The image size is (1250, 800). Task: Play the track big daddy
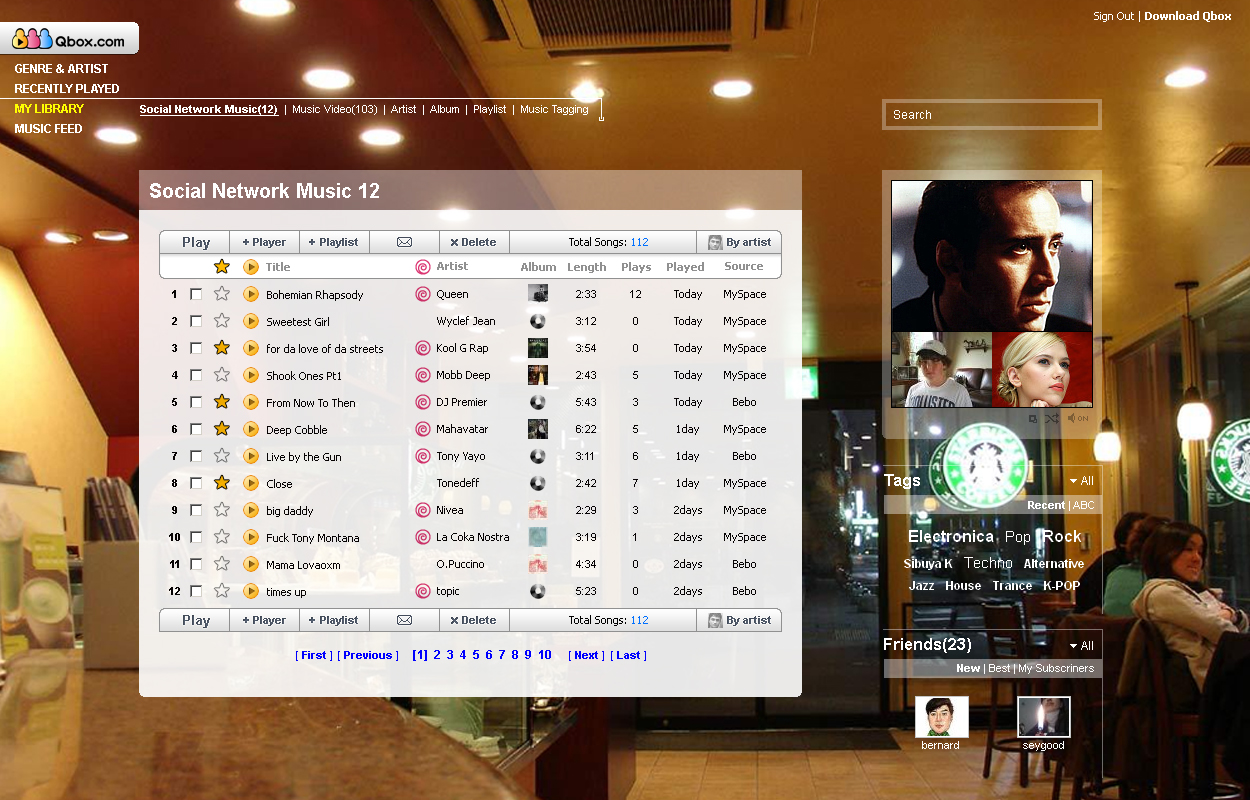(251, 510)
